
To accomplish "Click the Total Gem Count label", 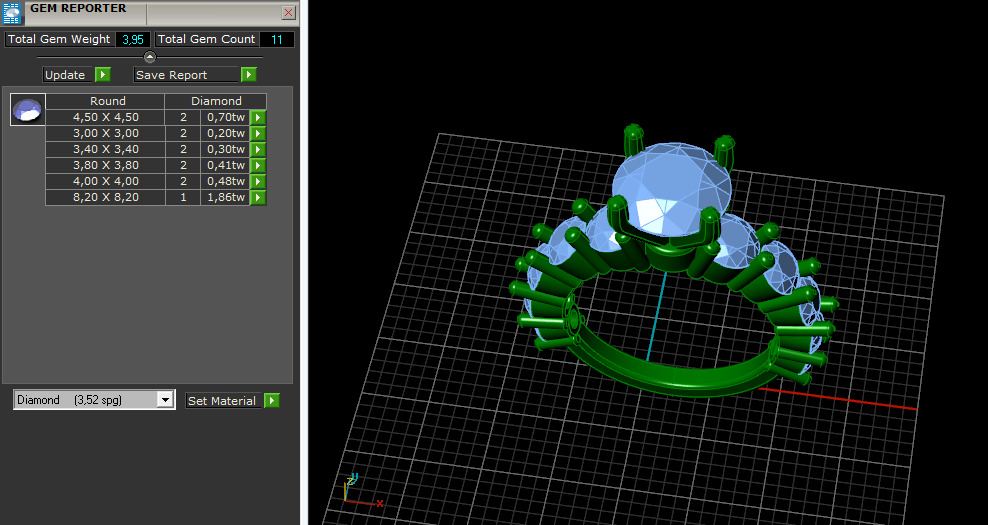I will [x=206, y=39].
